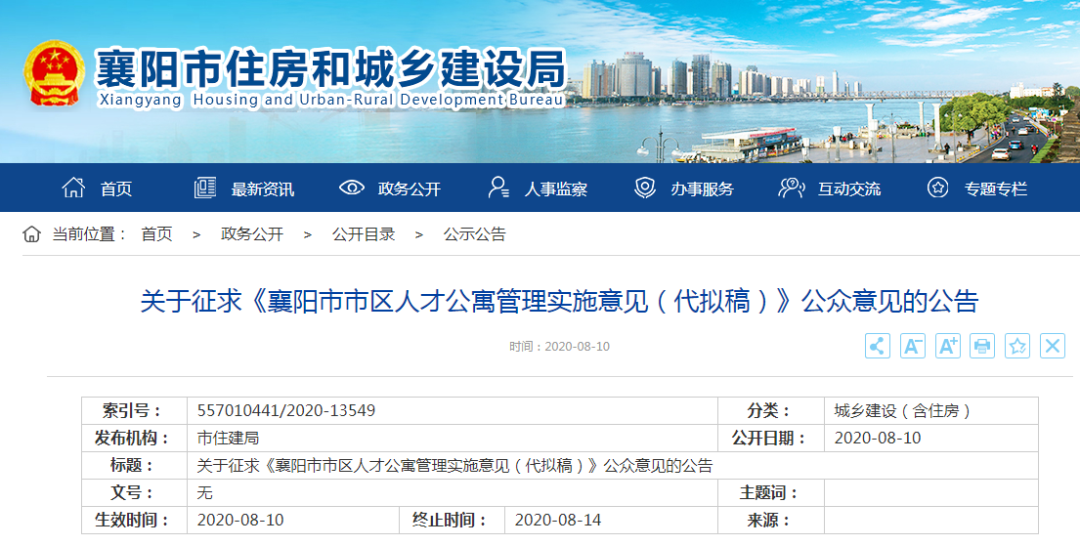This screenshot has width=1080, height=546.
Task: Increase font size with the A+ icon
Action: (948, 346)
